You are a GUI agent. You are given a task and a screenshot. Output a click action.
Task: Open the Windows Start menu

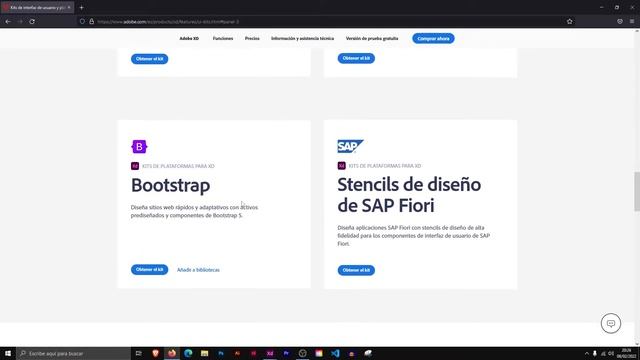pos(8,353)
